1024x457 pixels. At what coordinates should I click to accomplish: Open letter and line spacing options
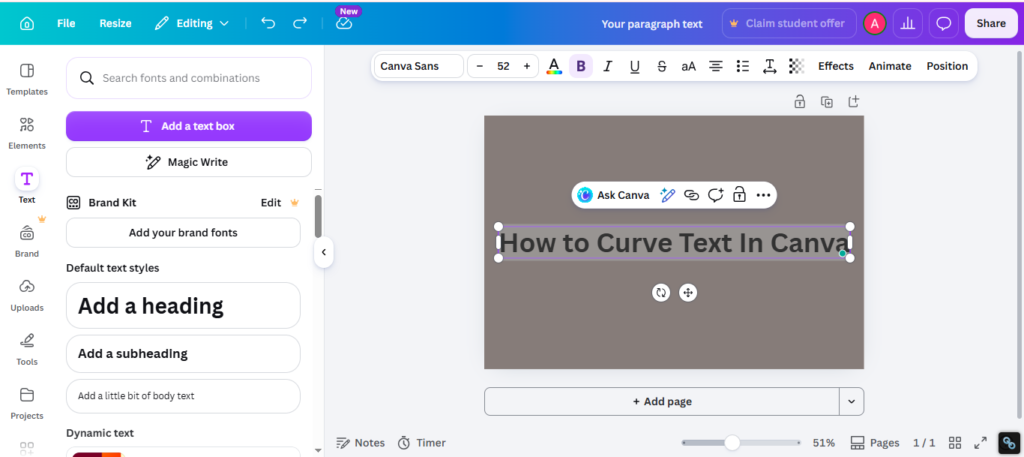click(x=769, y=66)
